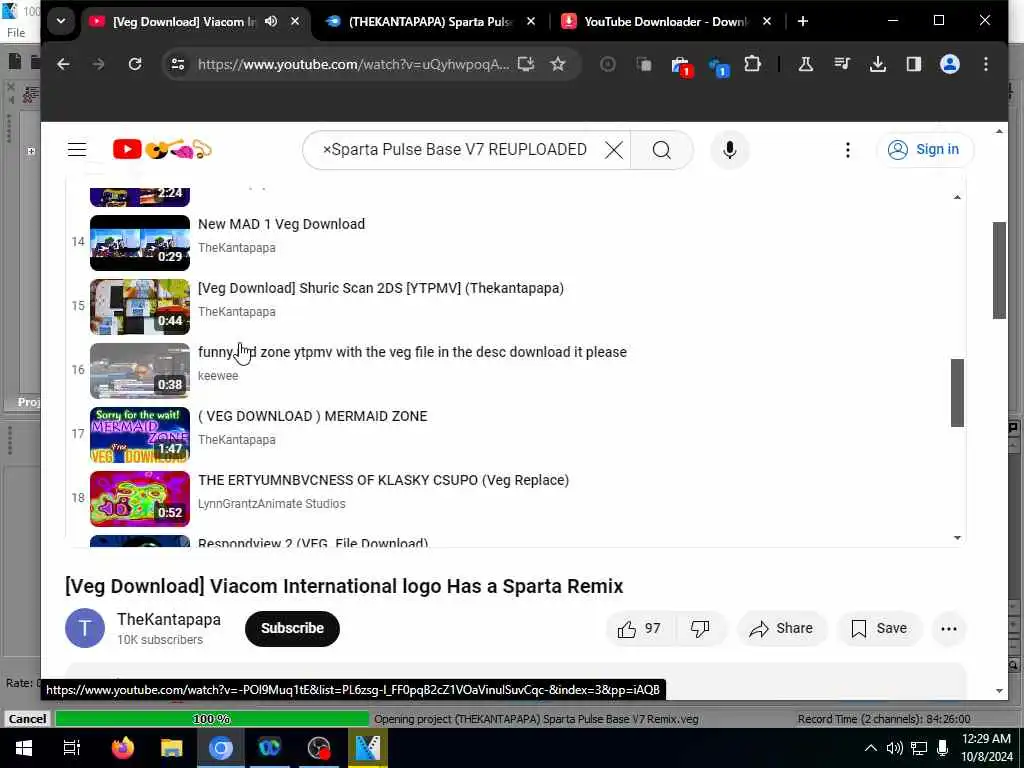Open media controls icon in toolbar
Image resolution: width=1024 pixels, height=768 pixels.
[842, 64]
